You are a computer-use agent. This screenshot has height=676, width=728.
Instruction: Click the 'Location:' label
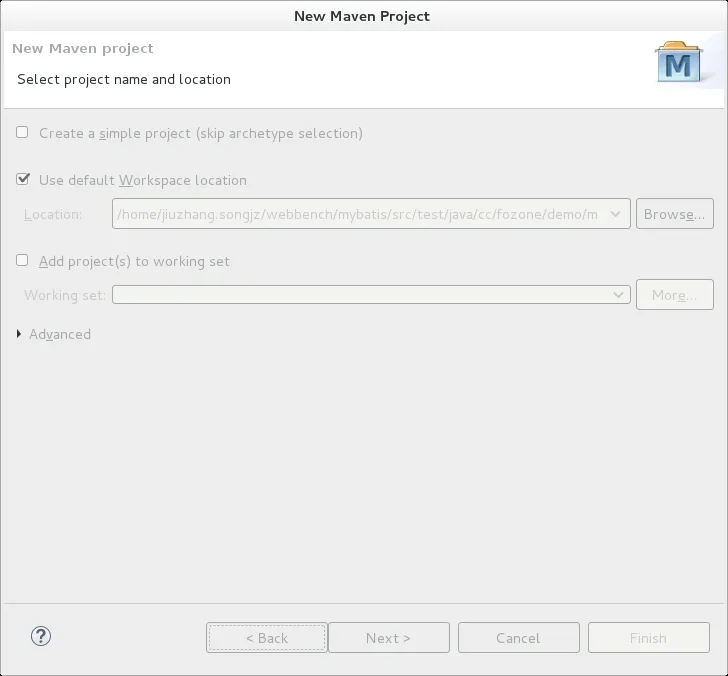(x=53, y=214)
